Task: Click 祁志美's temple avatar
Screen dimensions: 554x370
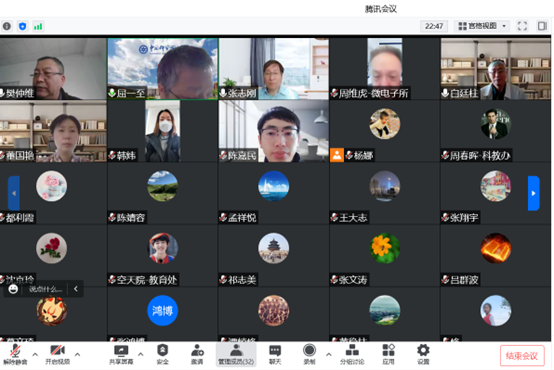Action: (x=273, y=248)
